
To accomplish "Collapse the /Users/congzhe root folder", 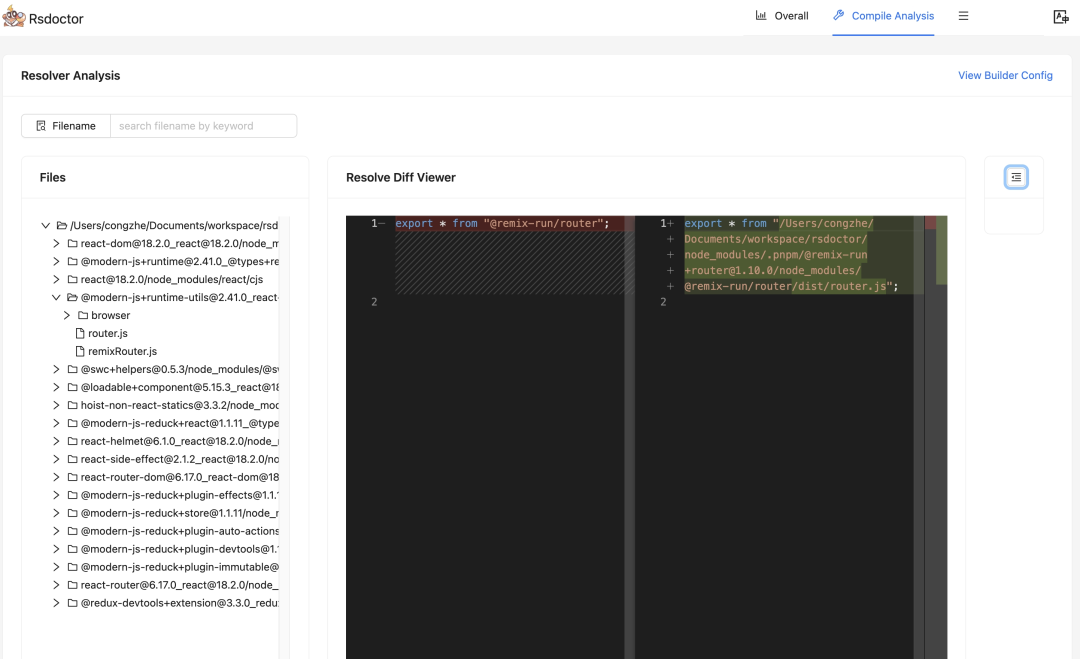I will coord(45,226).
